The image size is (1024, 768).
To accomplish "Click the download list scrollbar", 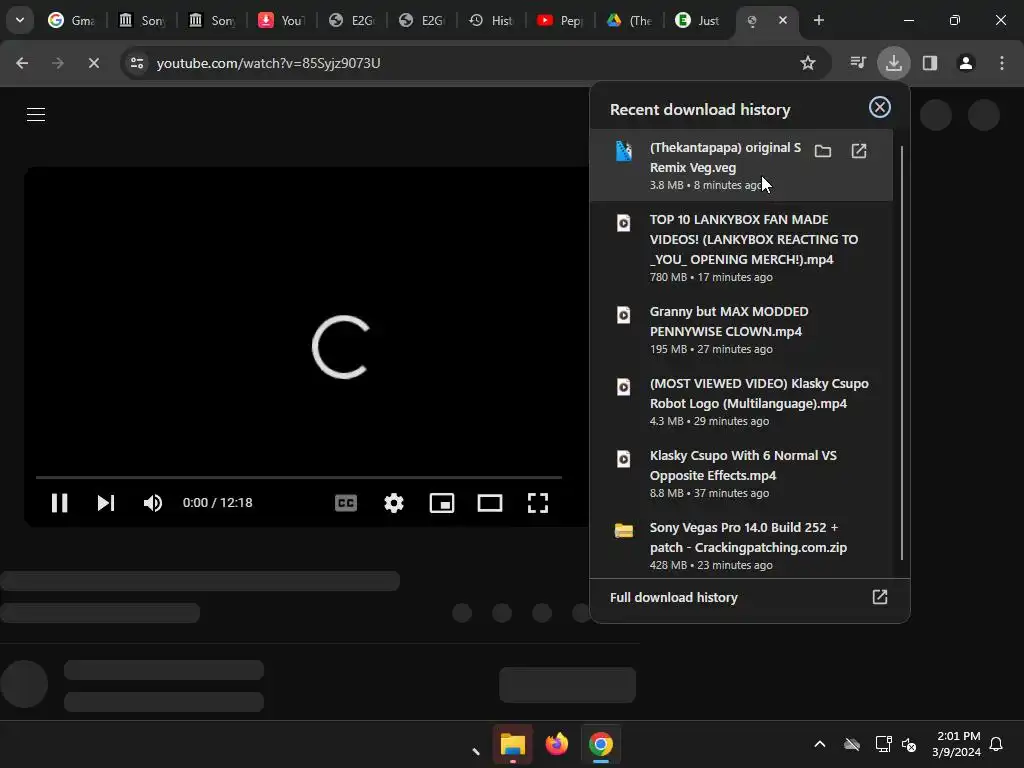I will point(902,353).
